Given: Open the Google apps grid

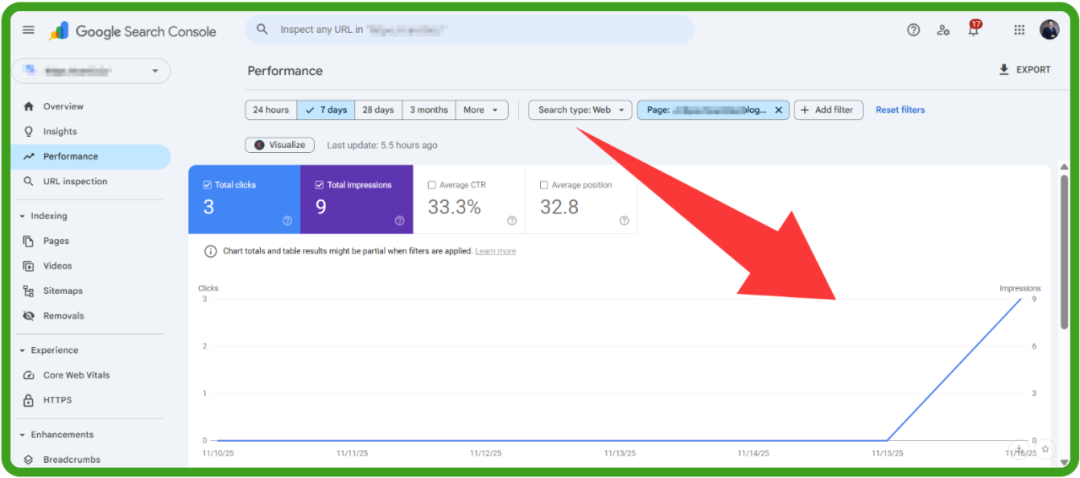Looking at the screenshot, I should (1019, 30).
